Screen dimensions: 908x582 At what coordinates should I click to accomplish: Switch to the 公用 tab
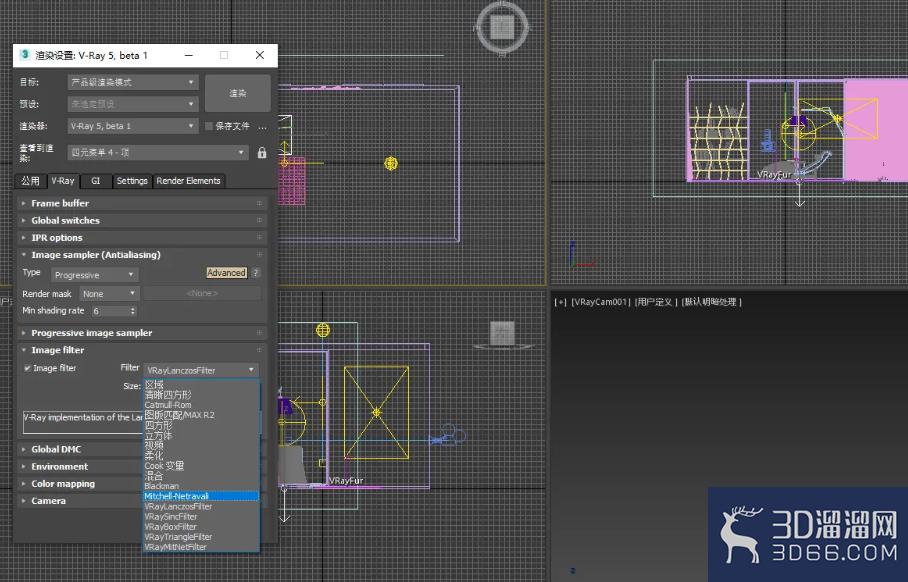pos(30,181)
